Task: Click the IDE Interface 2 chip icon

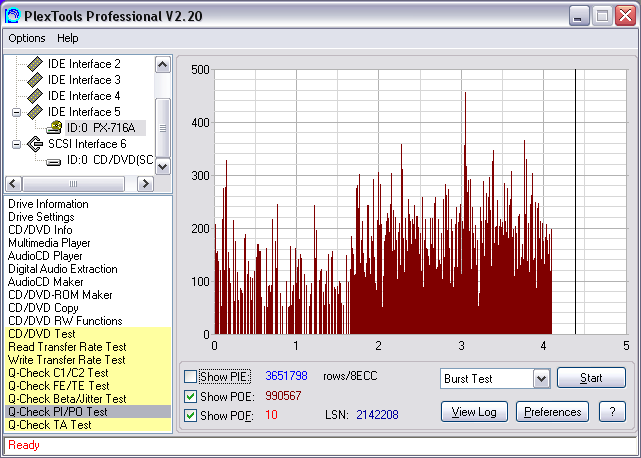Action: [35, 64]
